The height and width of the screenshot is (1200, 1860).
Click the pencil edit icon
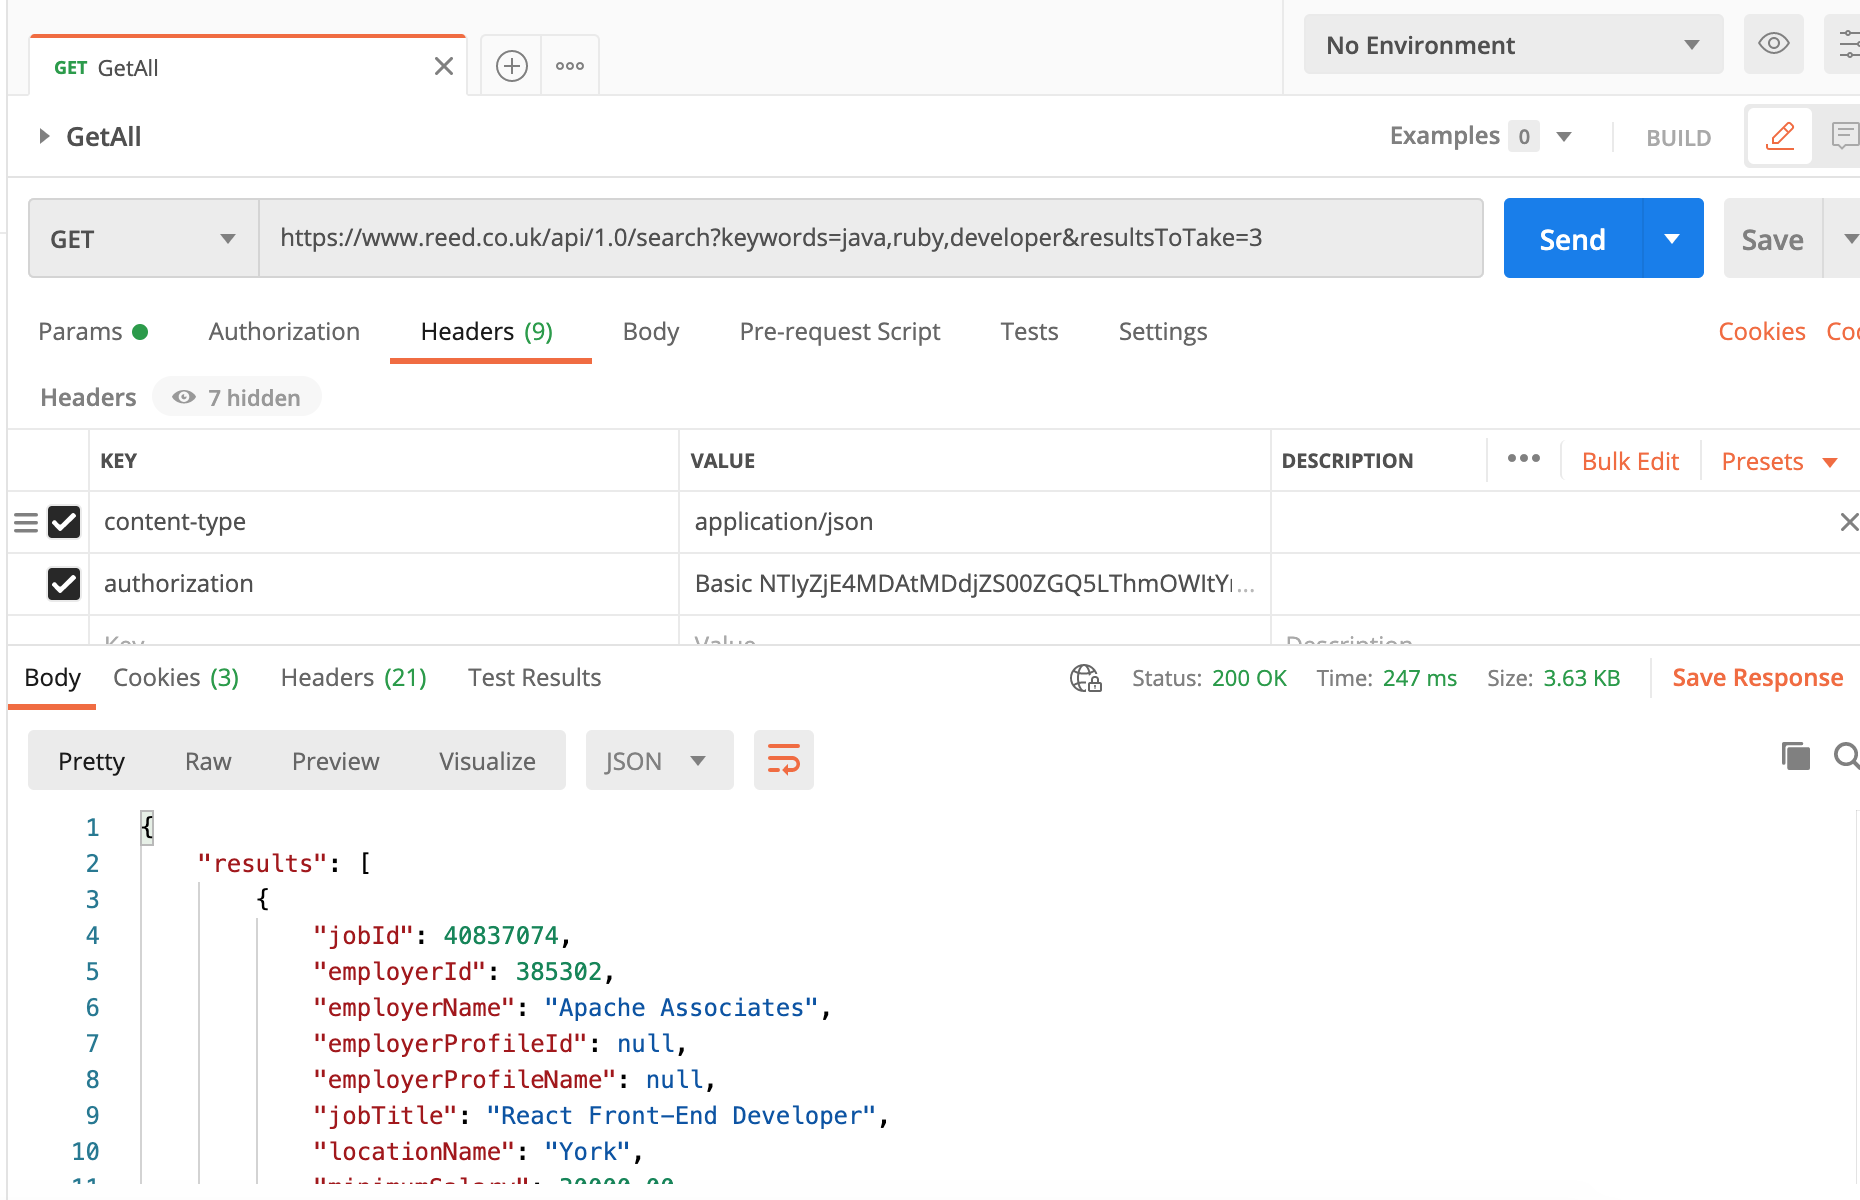(1780, 136)
